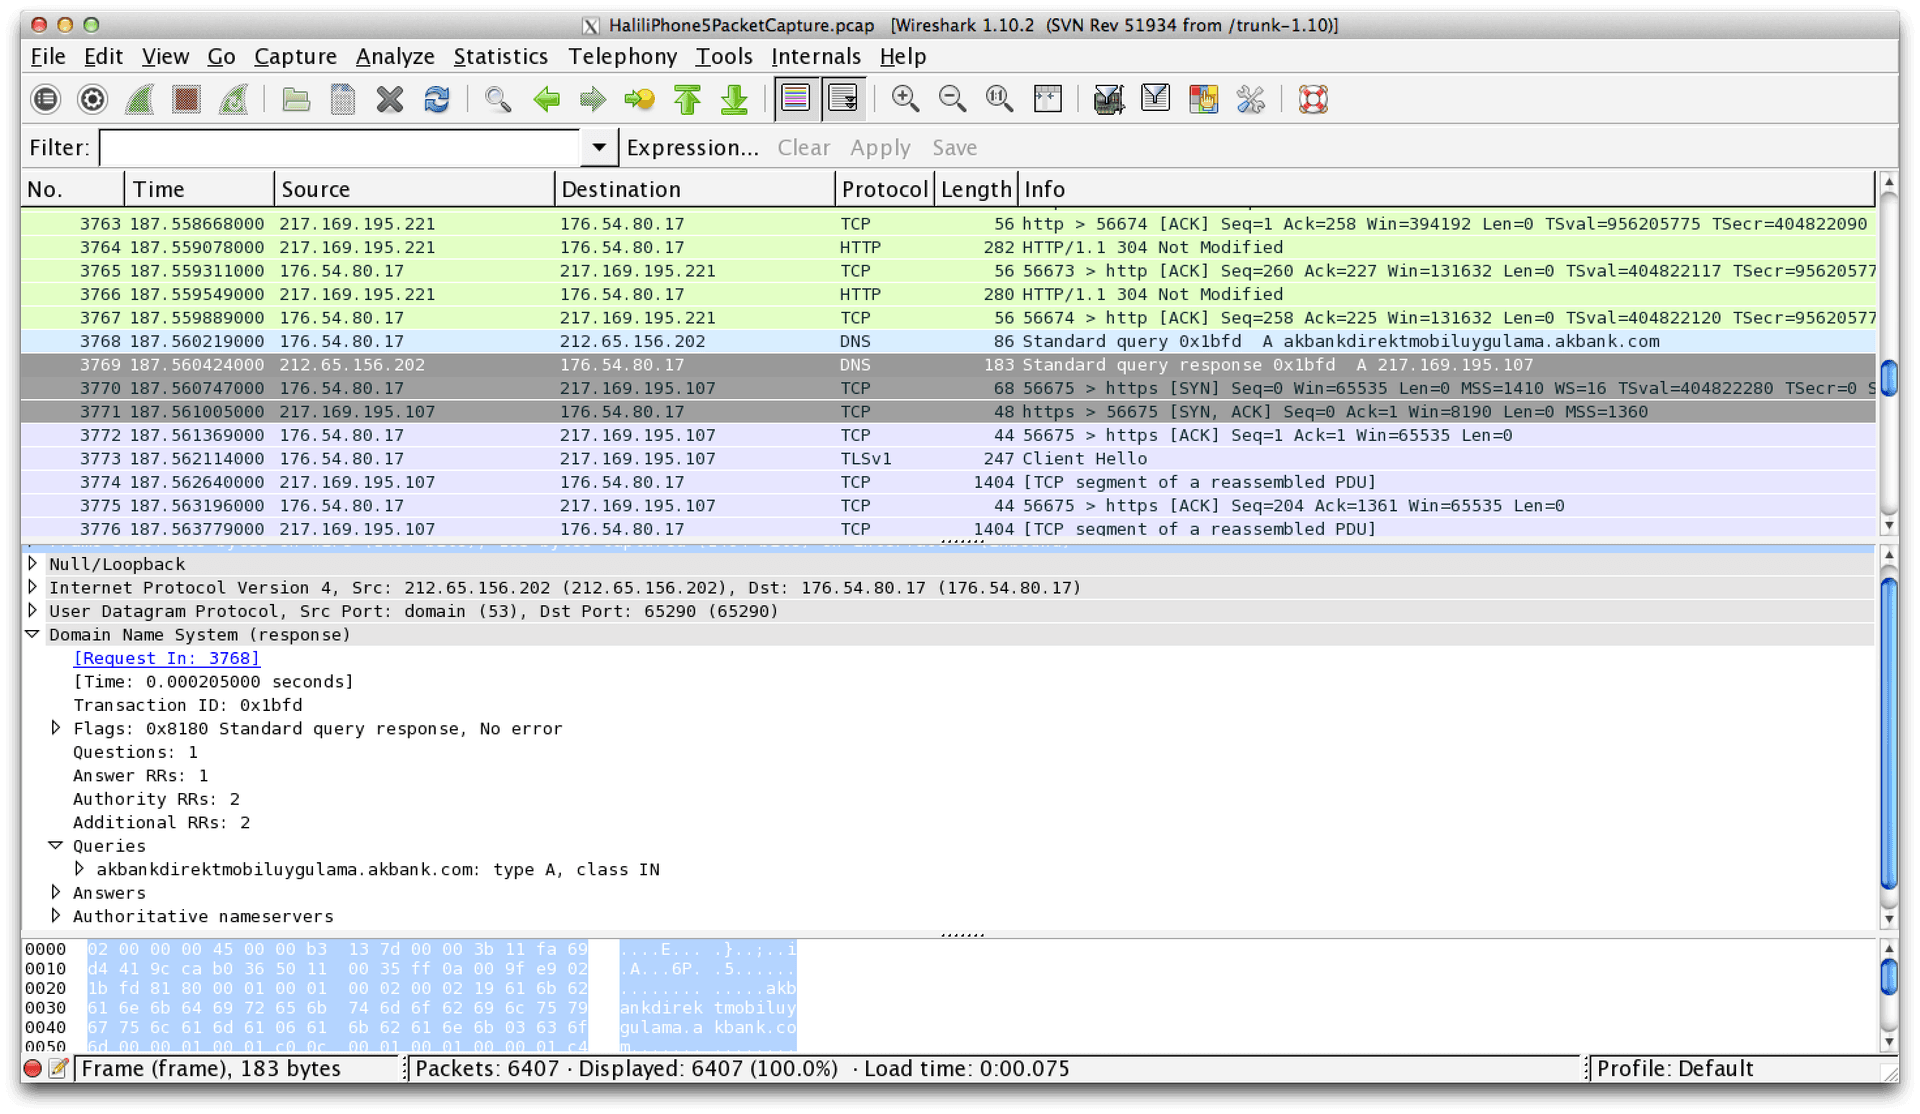Collapse the Domain Name System response section

[x=33, y=634]
